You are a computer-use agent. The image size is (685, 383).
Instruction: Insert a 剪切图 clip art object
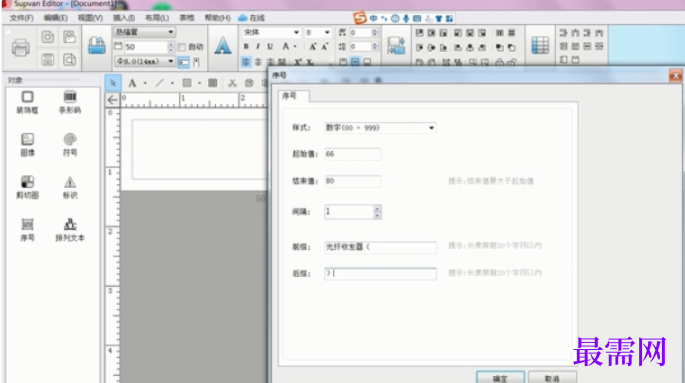(27, 187)
